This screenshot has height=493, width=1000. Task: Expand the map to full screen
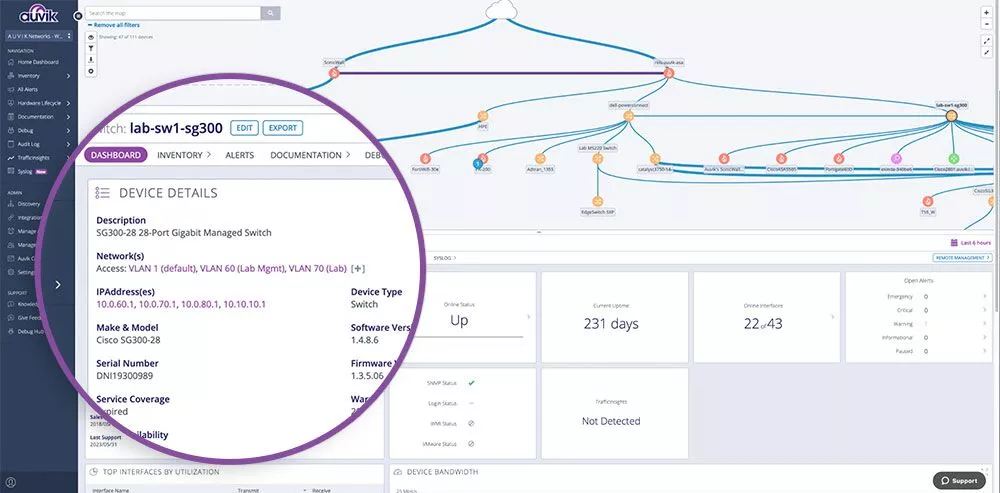(x=988, y=42)
